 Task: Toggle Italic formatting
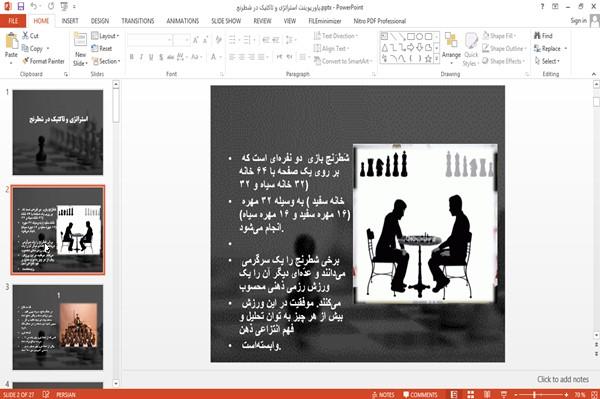(141, 57)
